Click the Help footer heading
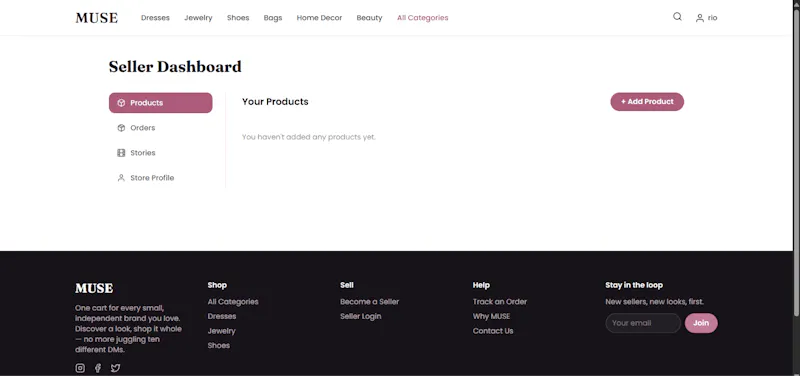The image size is (800, 376). click(481, 285)
